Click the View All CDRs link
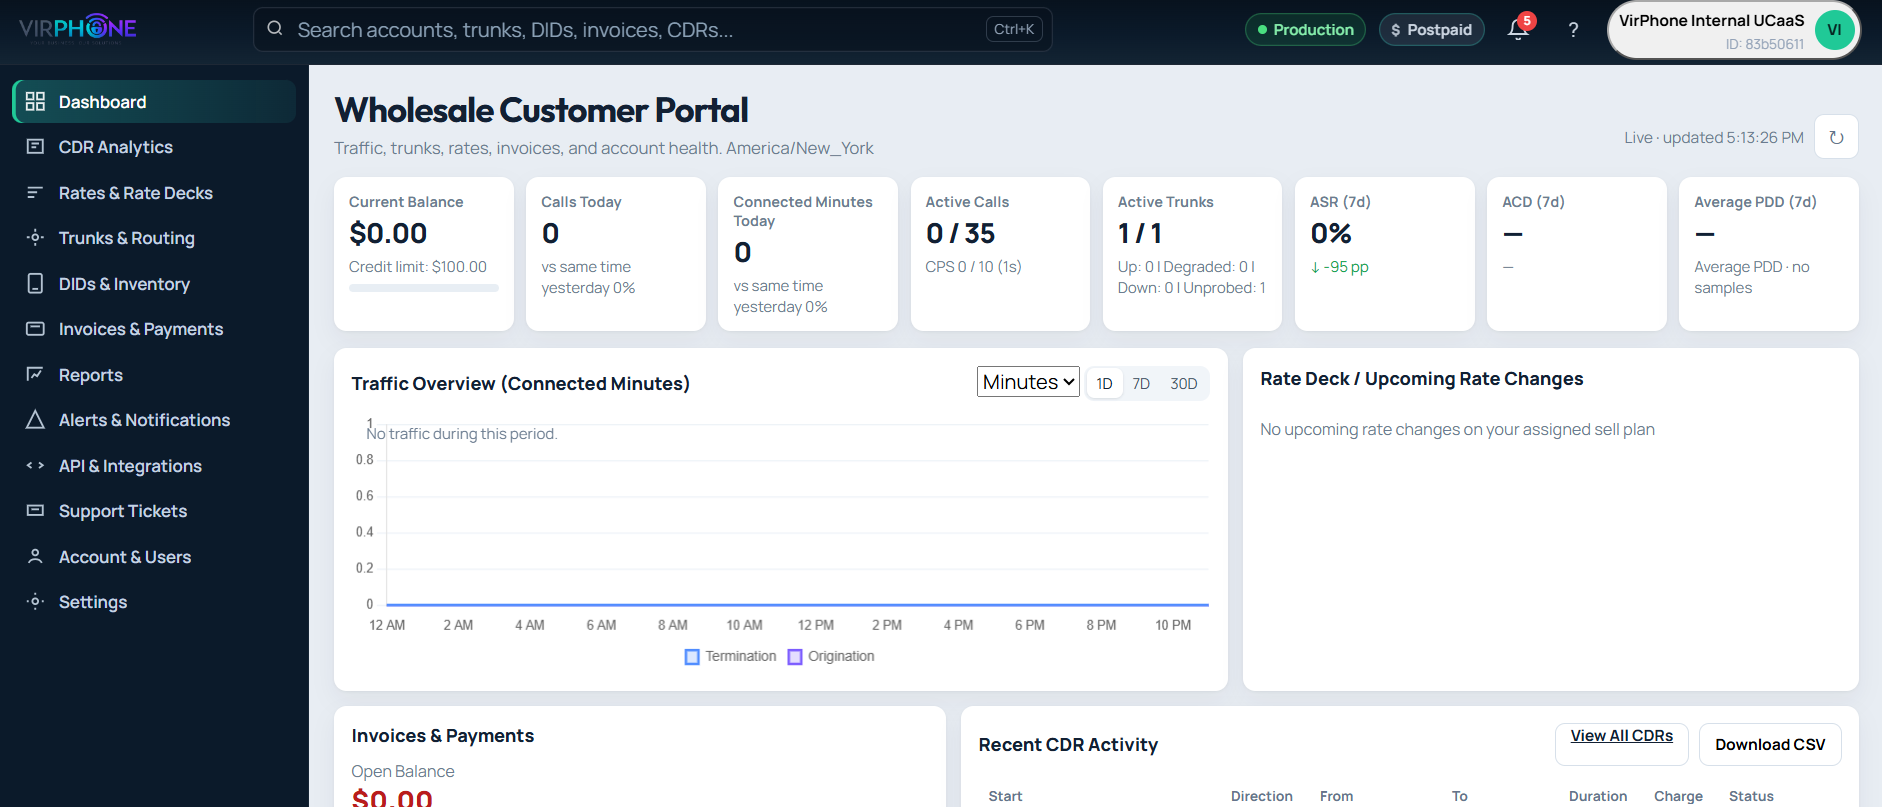 point(1621,736)
